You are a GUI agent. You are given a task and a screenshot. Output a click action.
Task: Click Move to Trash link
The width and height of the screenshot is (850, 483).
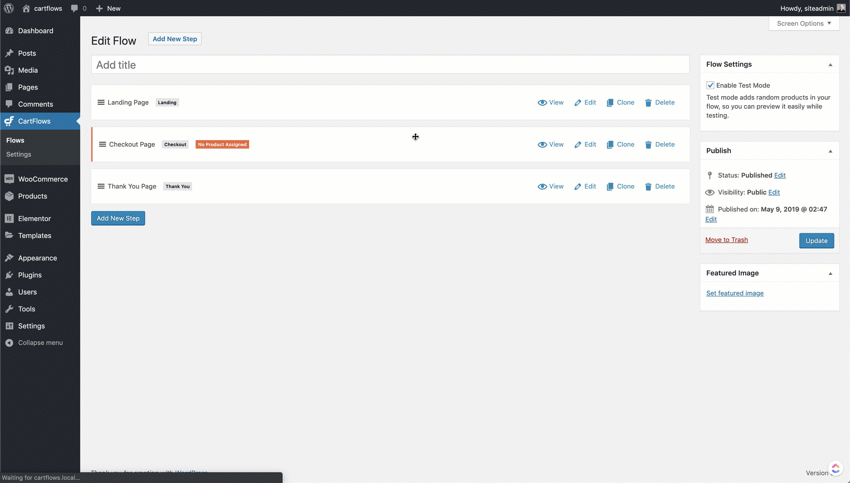(726, 240)
